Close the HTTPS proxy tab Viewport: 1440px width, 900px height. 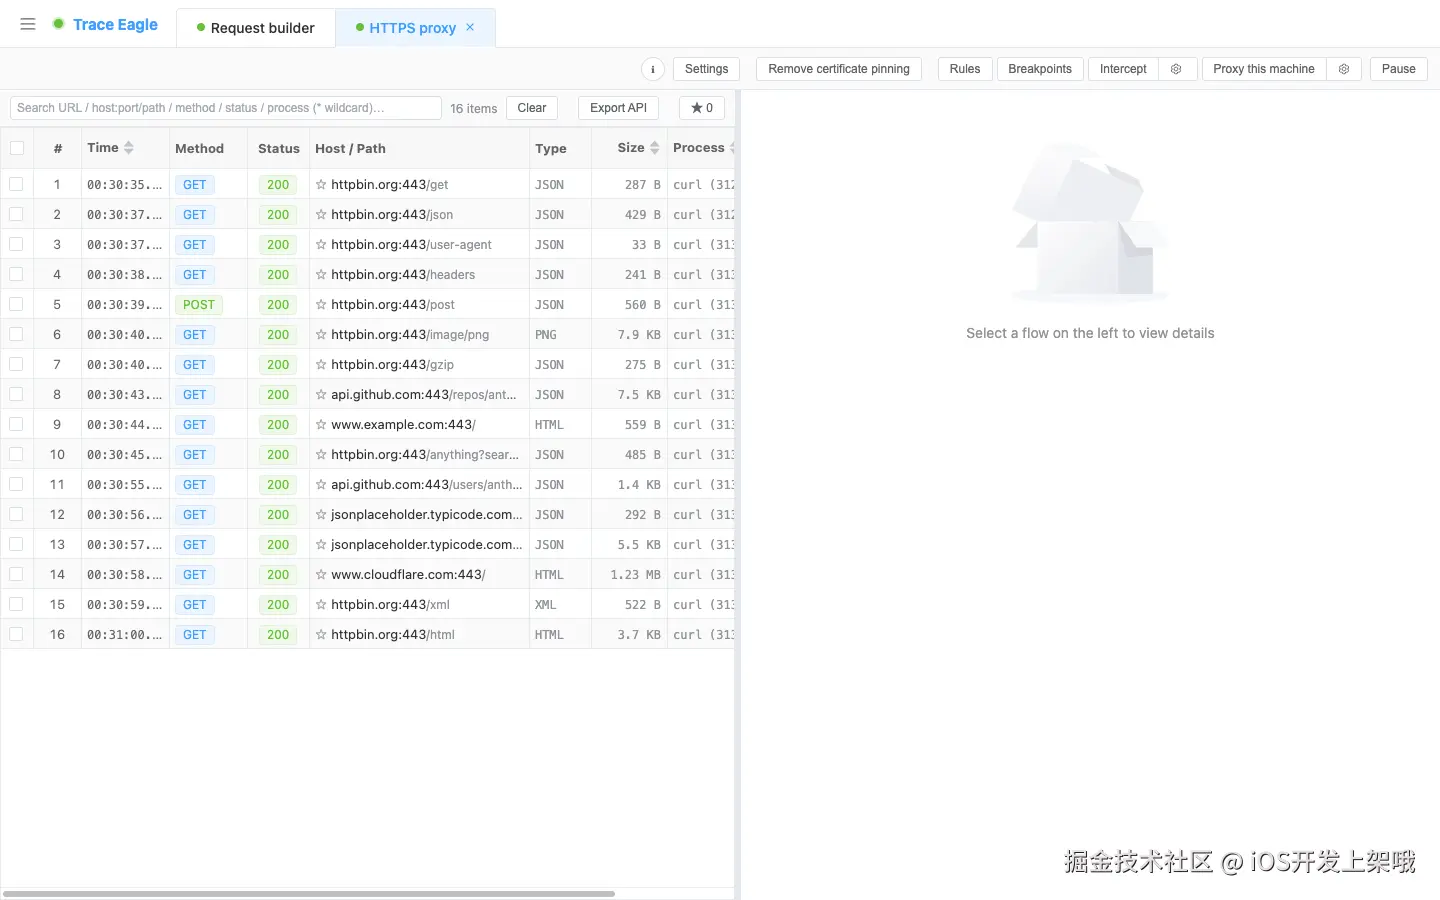470,27
